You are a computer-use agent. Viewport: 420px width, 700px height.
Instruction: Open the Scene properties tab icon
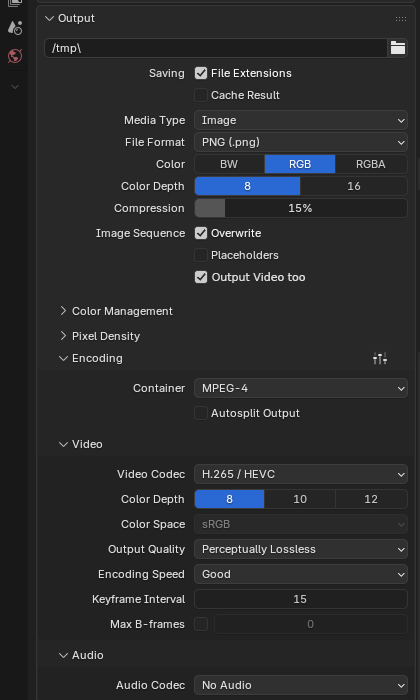[15, 28]
